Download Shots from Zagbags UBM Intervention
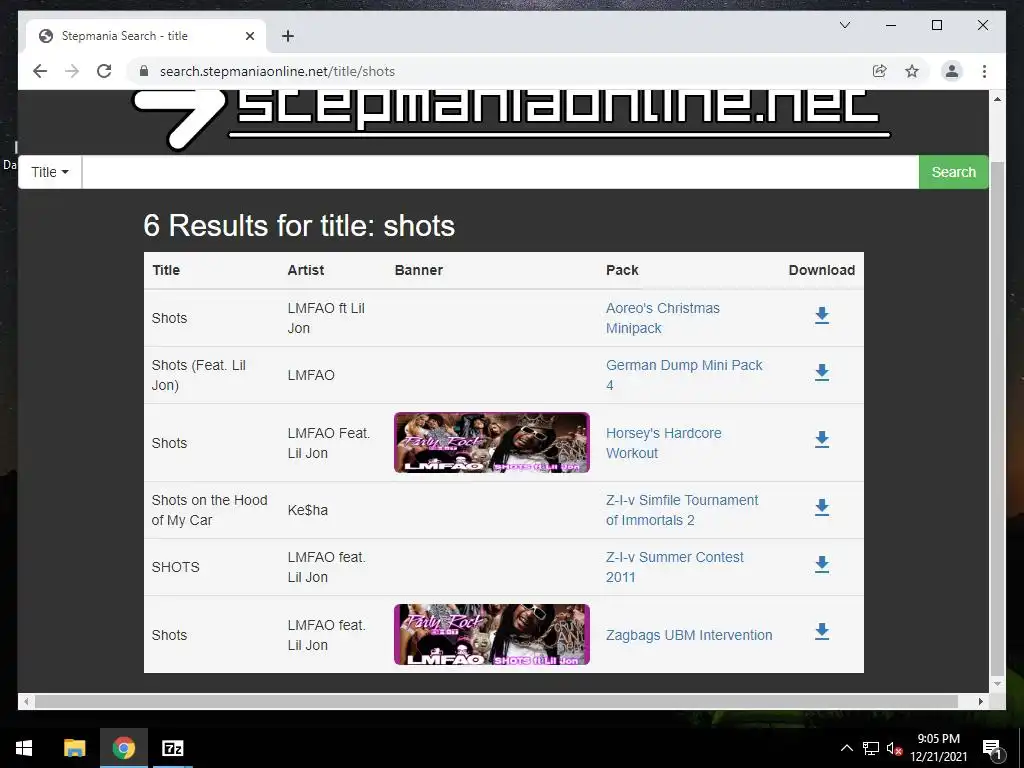 click(x=822, y=632)
